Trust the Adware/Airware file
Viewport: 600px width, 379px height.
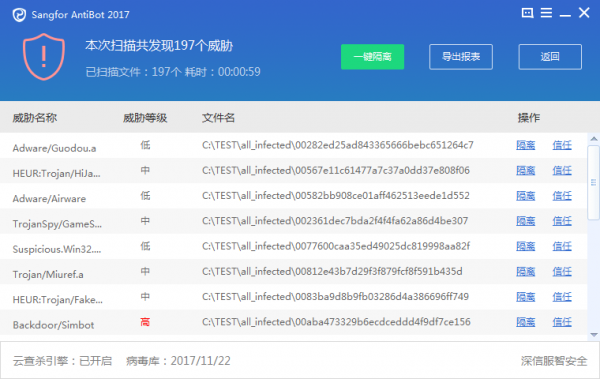(x=562, y=196)
